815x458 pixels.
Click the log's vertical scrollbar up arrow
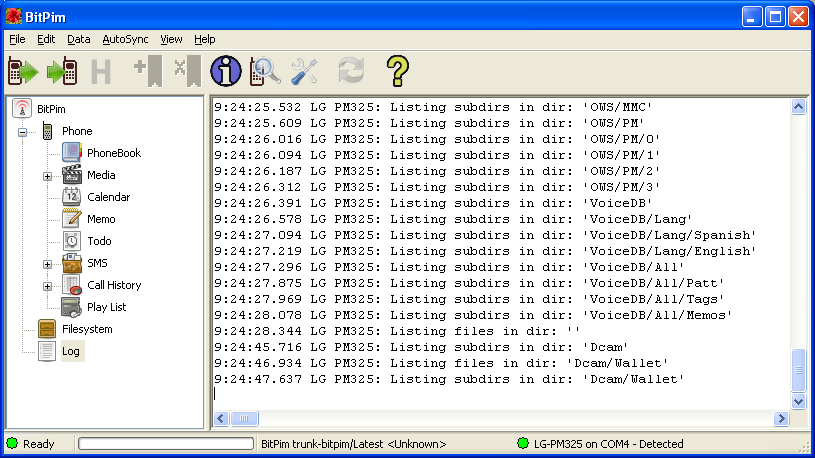point(798,106)
